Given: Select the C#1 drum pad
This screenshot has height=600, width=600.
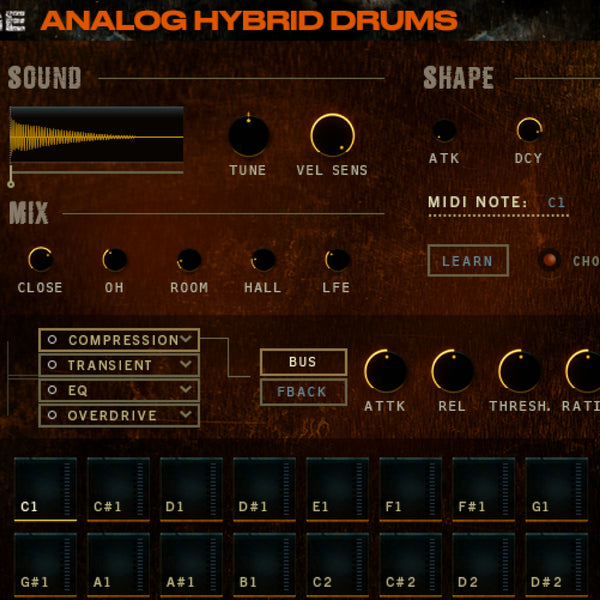Looking at the screenshot, I should (x=118, y=489).
